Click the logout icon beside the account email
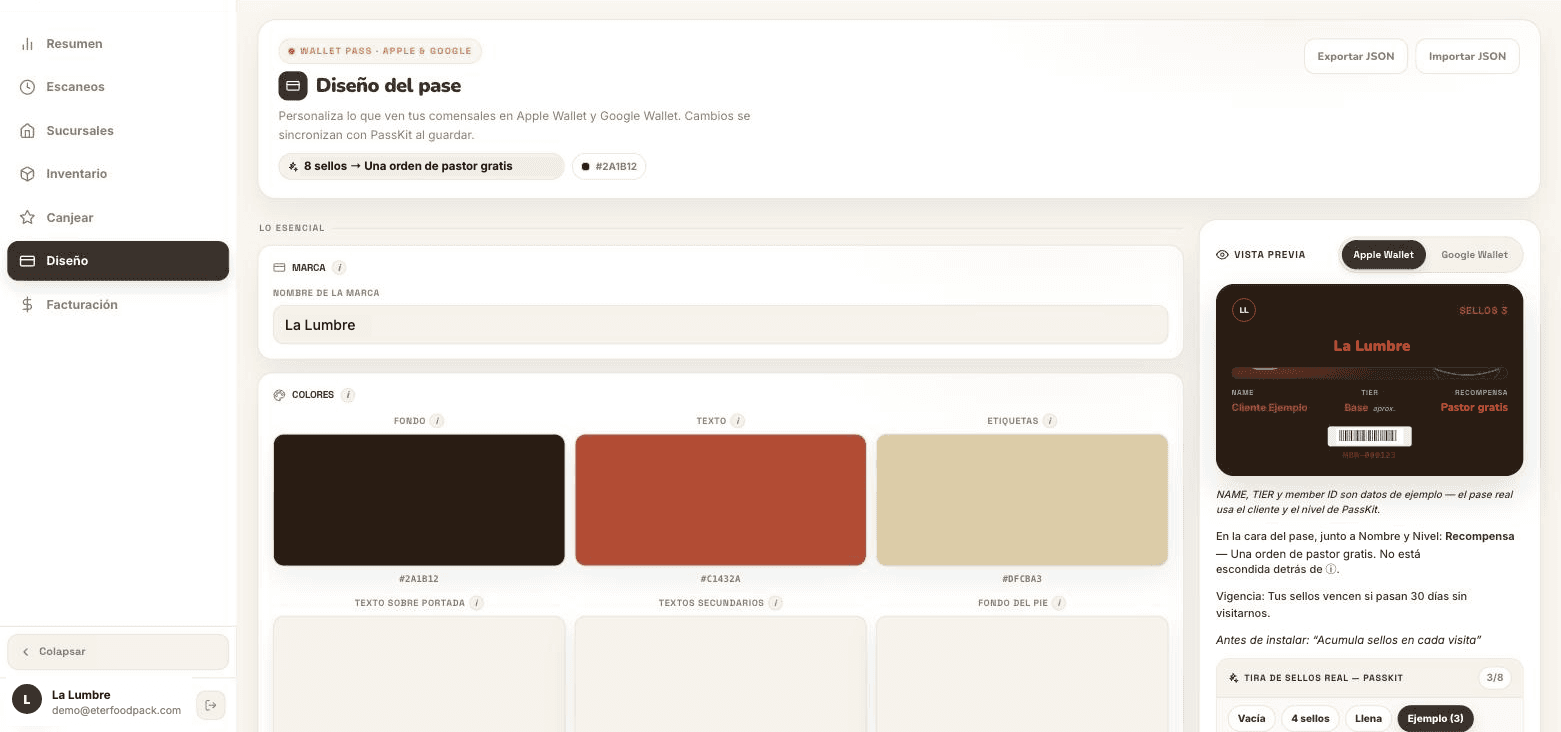This screenshot has width=1561, height=732. click(x=210, y=705)
